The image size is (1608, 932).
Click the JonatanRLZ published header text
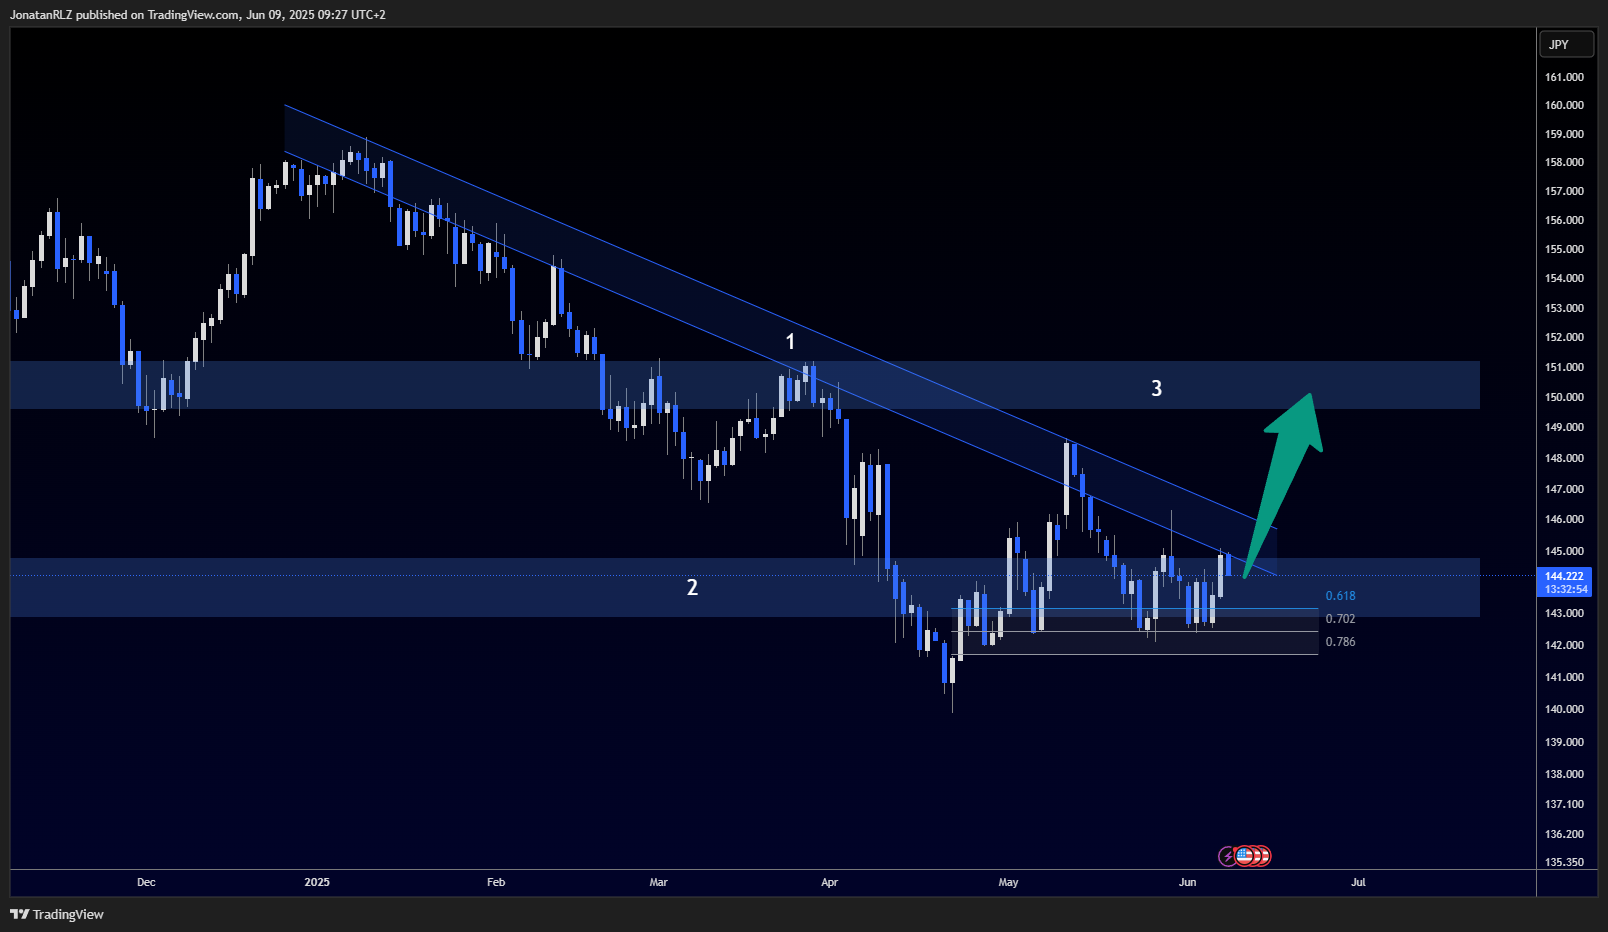click(197, 15)
